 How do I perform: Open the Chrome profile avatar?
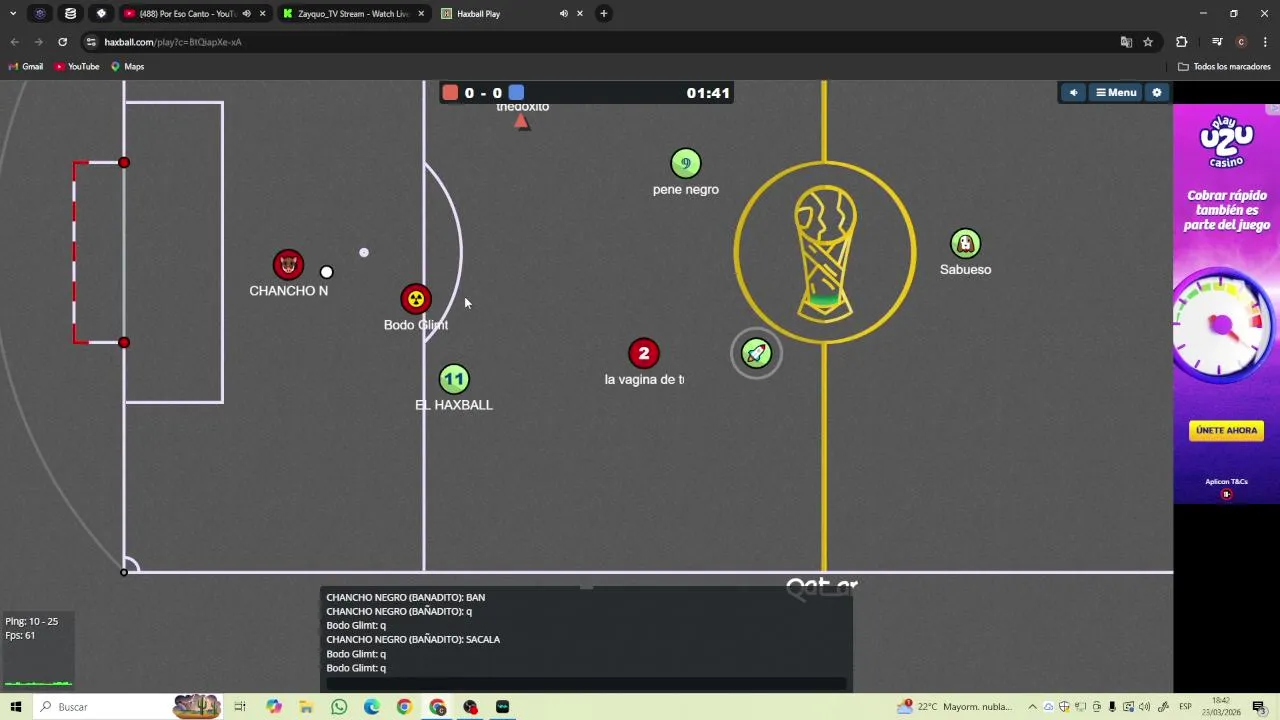1241,42
